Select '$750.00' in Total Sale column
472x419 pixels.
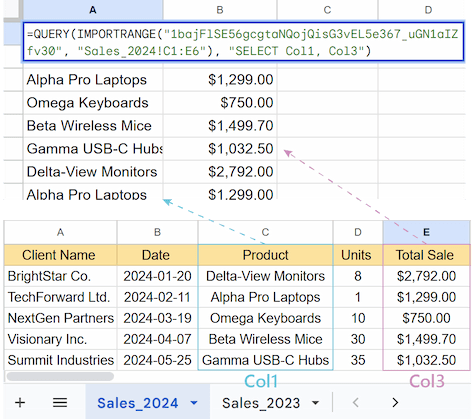pyautogui.click(x=426, y=318)
